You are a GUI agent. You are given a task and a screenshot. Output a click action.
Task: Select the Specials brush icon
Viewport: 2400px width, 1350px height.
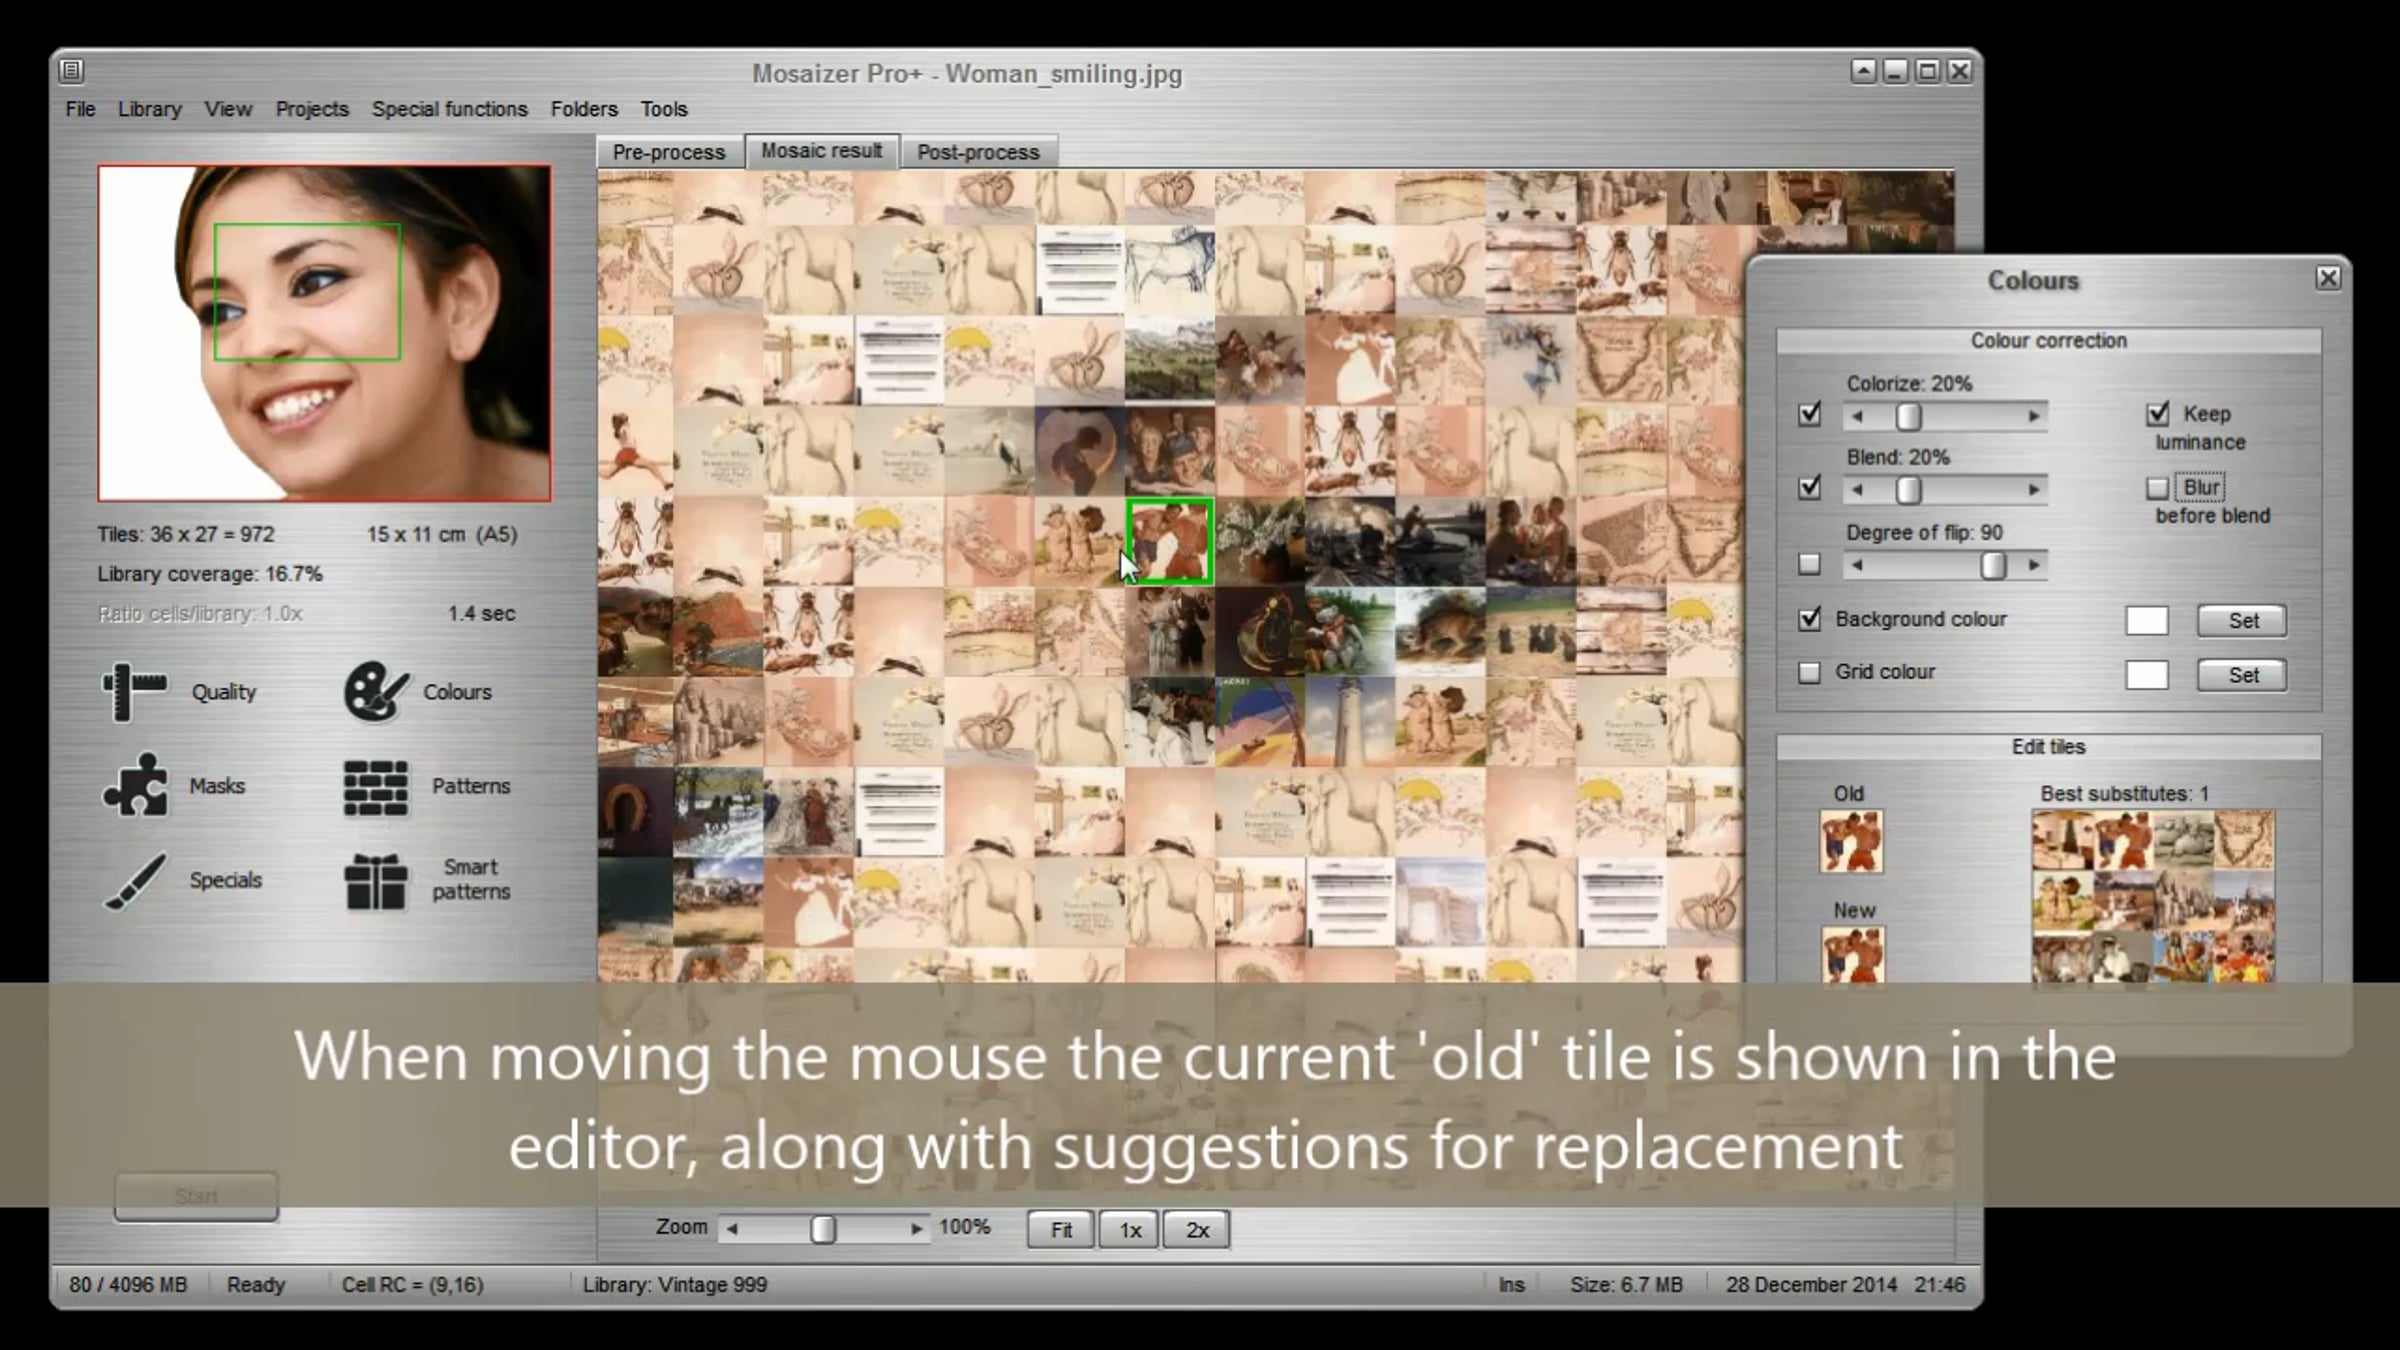coord(135,881)
